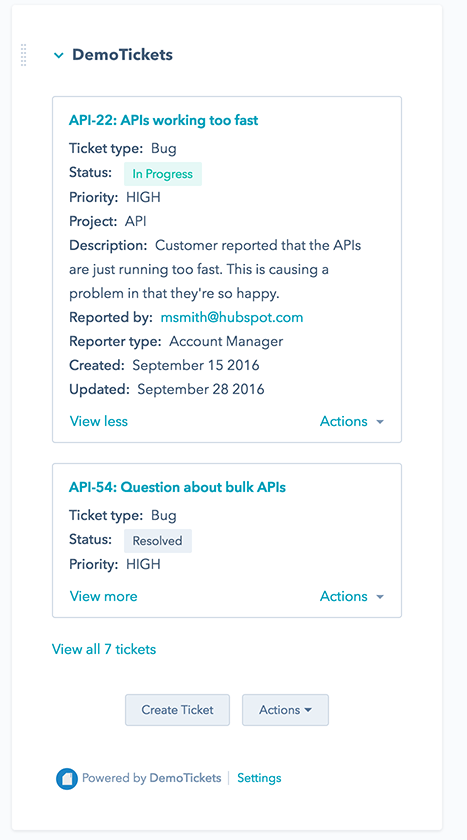Screen dimensions: 467x840
Task: Expand API-54 details with View more
Action: (x=103, y=596)
